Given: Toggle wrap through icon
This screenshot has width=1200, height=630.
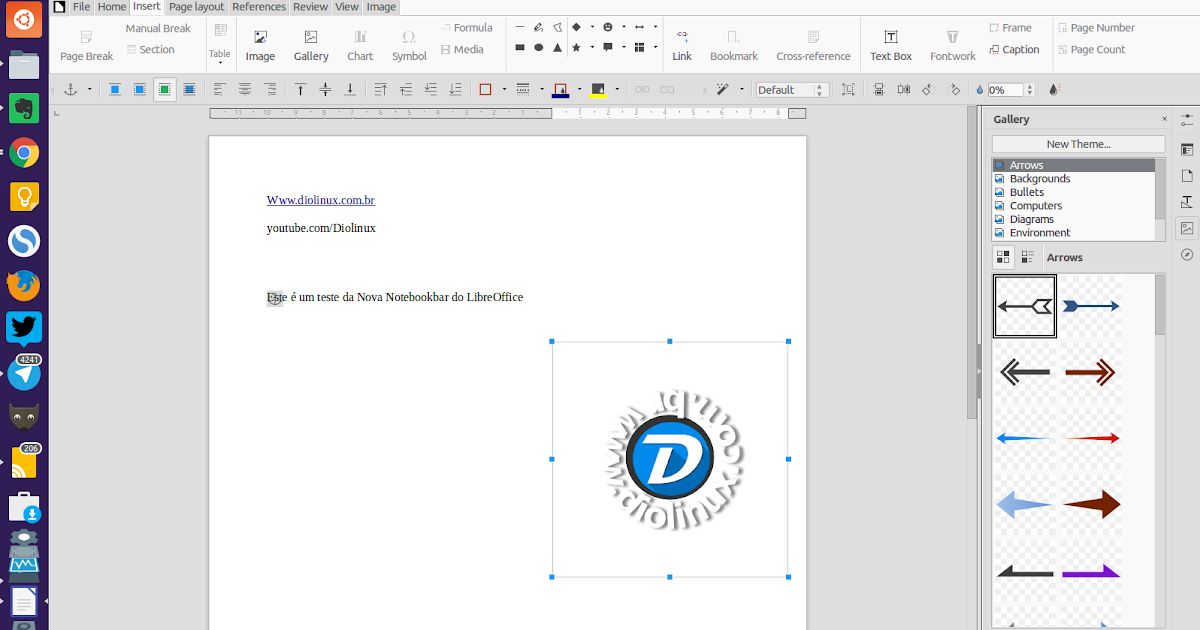Looking at the screenshot, I should coord(189,89).
